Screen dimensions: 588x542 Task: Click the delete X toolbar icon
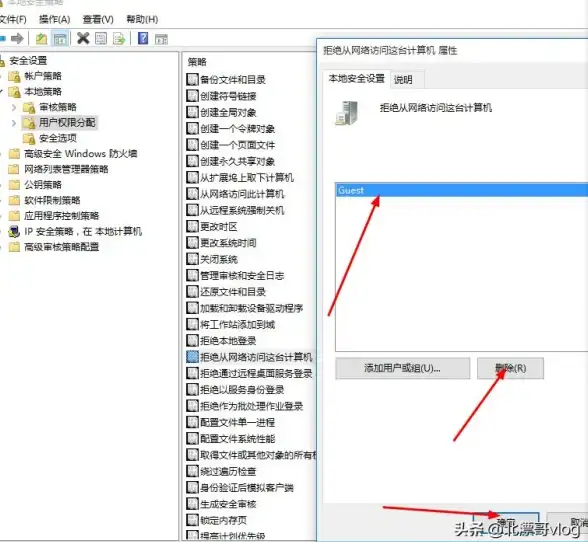(83, 38)
